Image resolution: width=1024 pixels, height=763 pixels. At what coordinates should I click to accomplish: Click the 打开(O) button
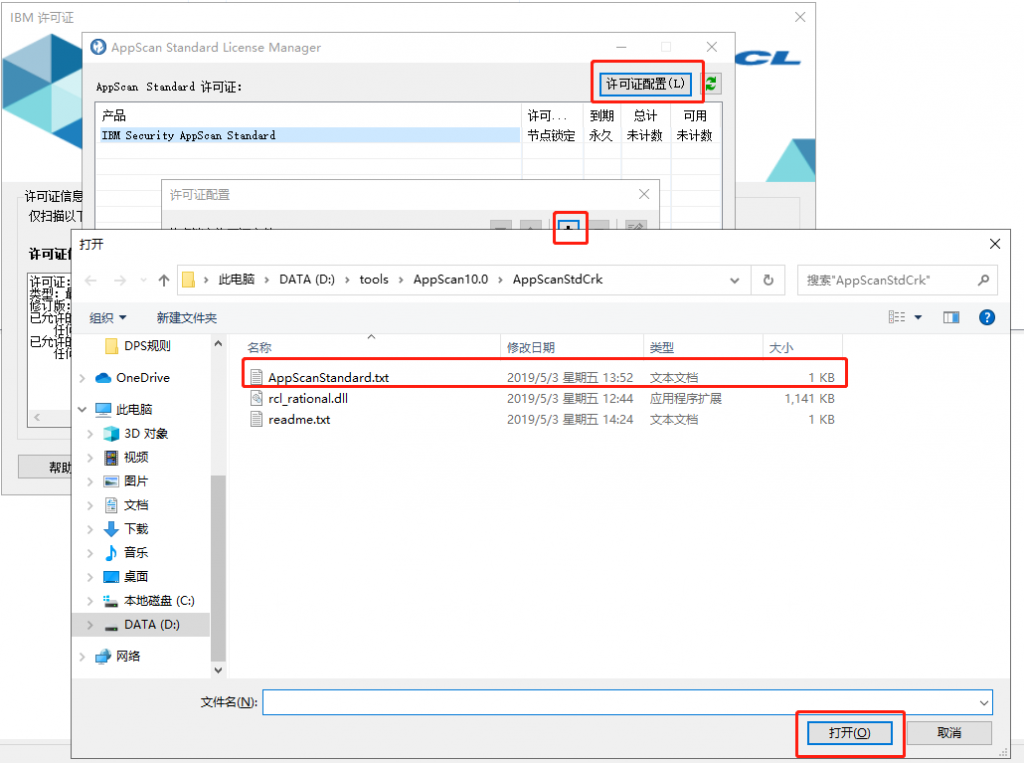click(x=850, y=733)
